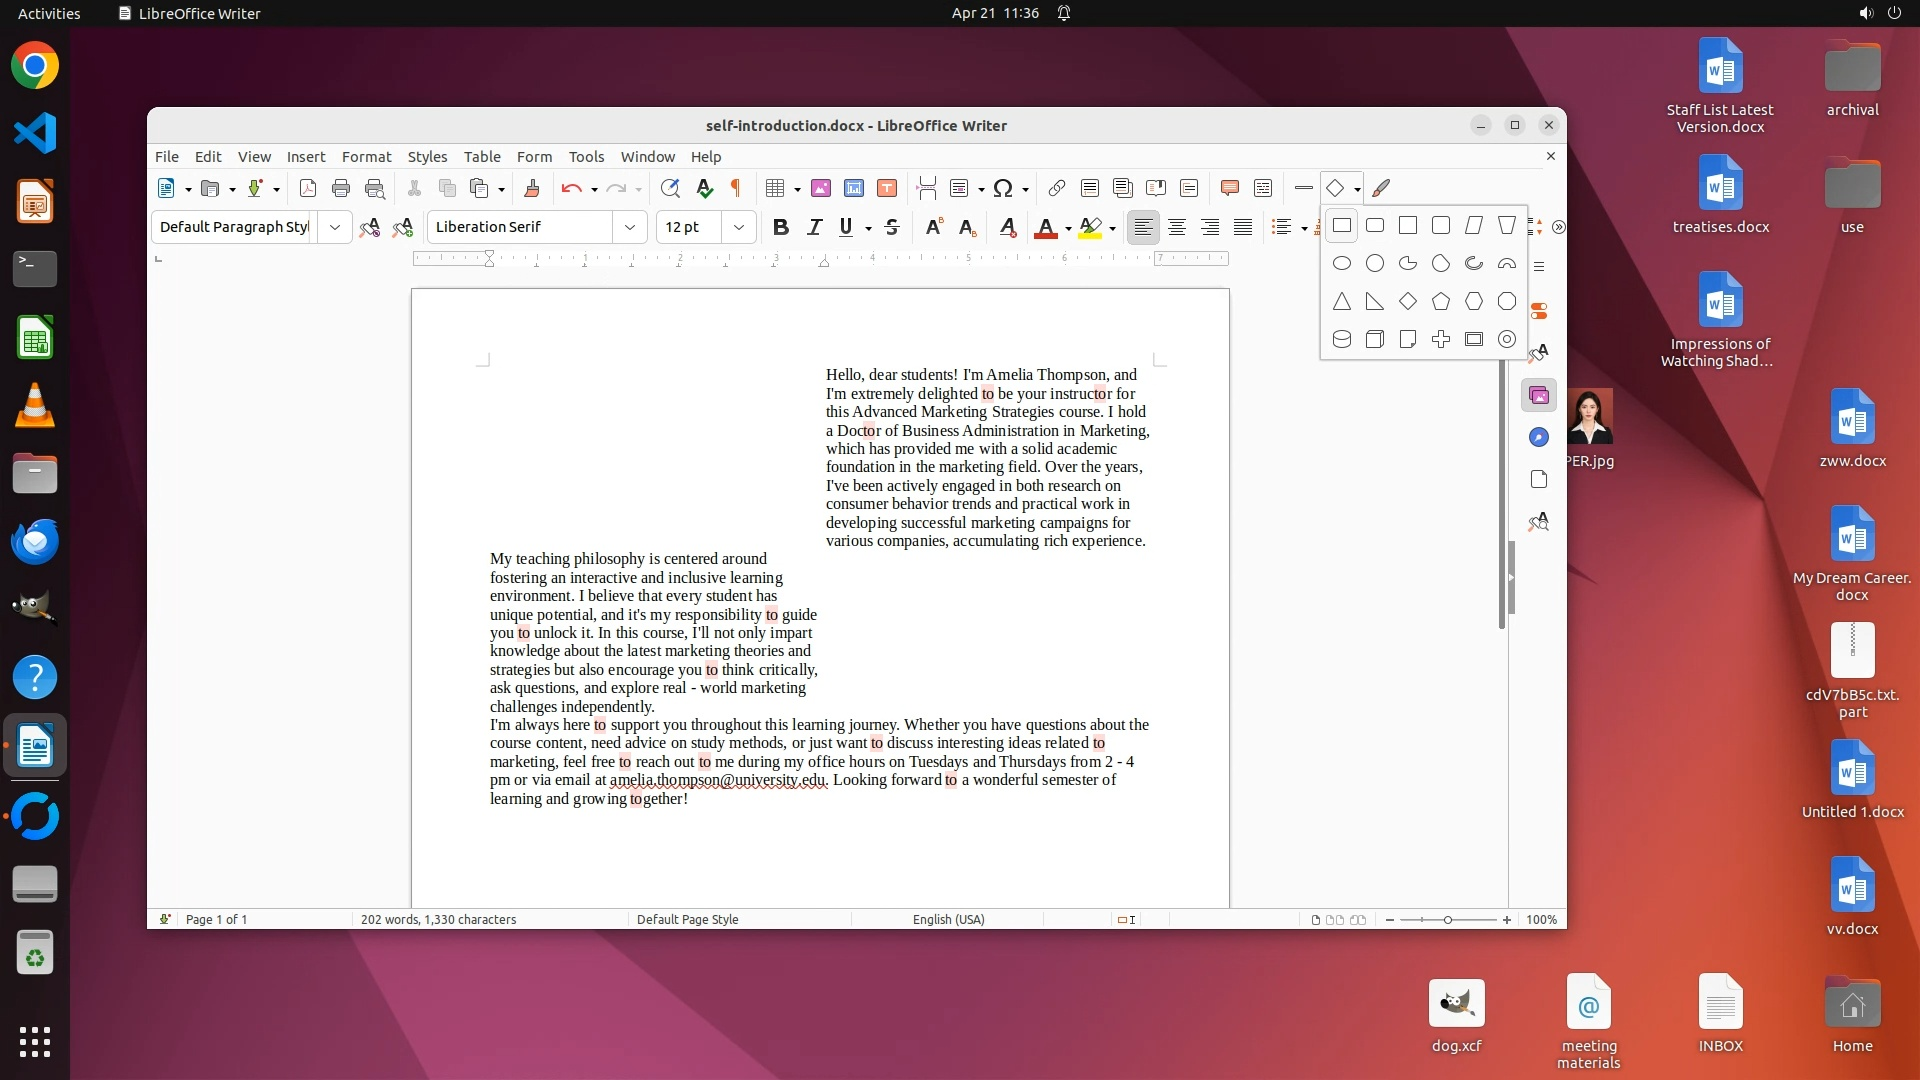Open the Table menu
1920x1080 pixels.
click(x=482, y=157)
